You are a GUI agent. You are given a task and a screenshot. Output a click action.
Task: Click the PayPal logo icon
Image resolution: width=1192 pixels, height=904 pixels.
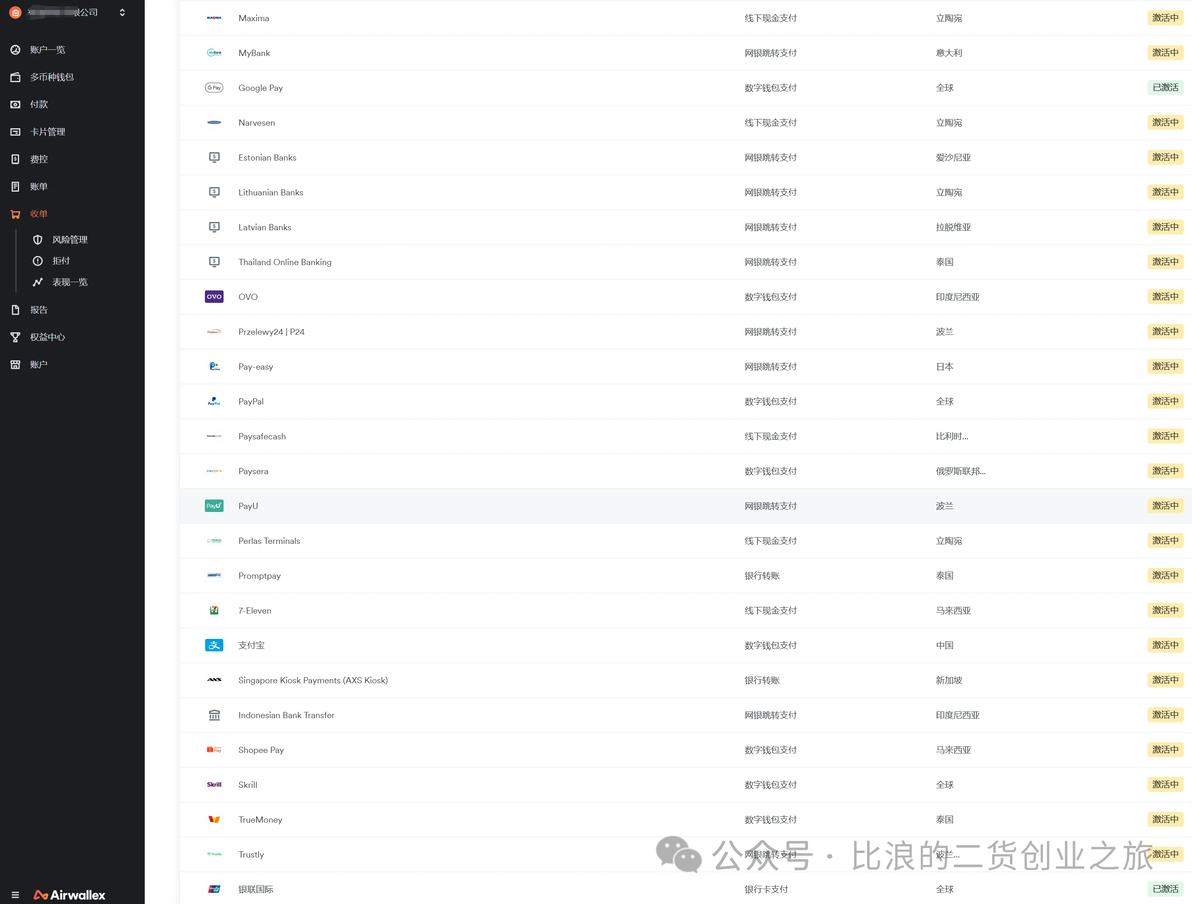click(214, 401)
